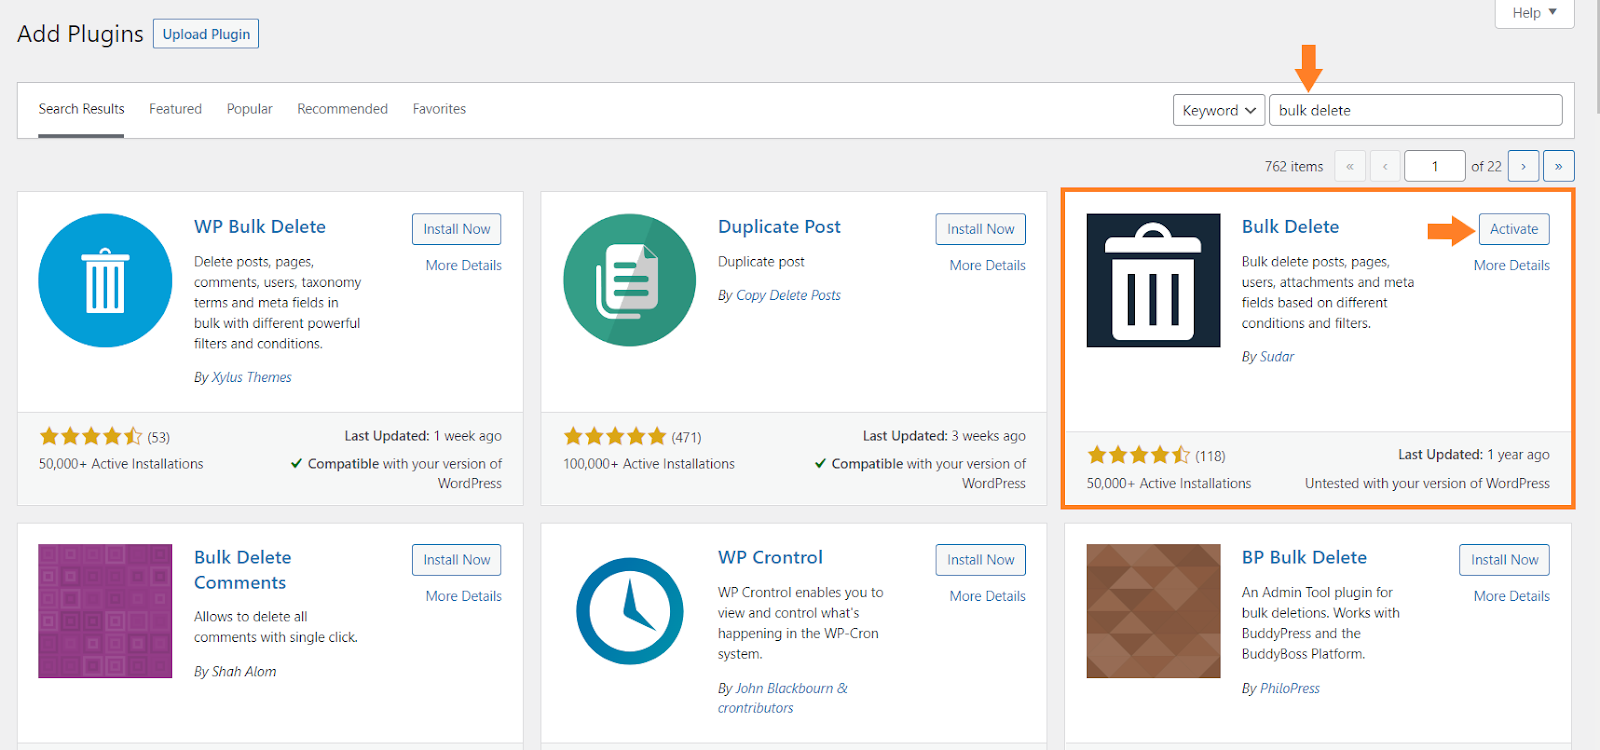Image resolution: width=1600 pixels, height=750 pixels.
Task: Open the Favorites plugins tab
Action: click(439, 109)
